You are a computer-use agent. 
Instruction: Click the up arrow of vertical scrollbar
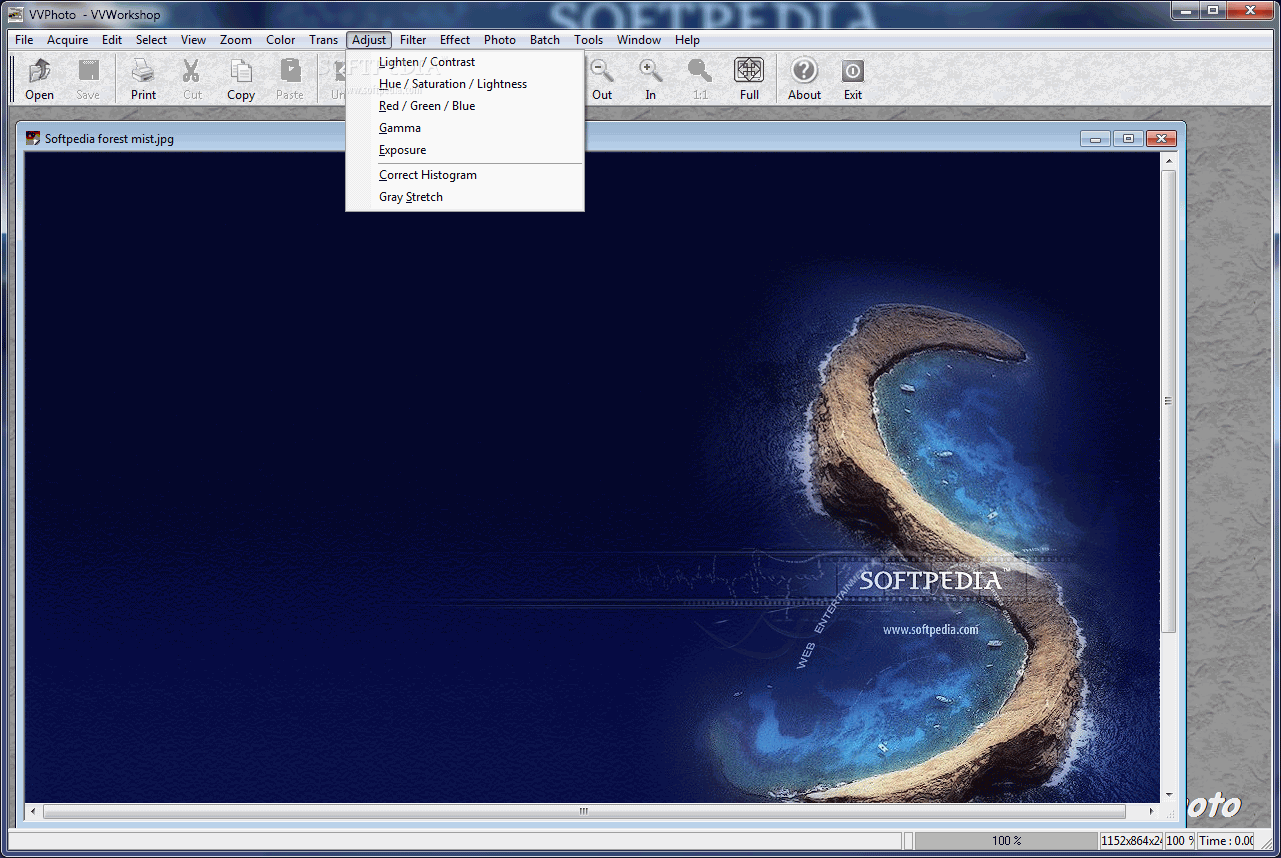point(1168,161)
